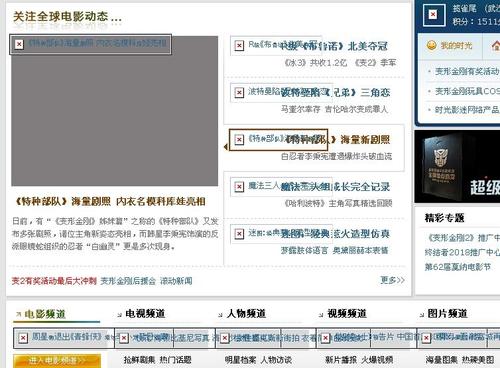Click the broken image icon under 电视频道

point(124,338)
